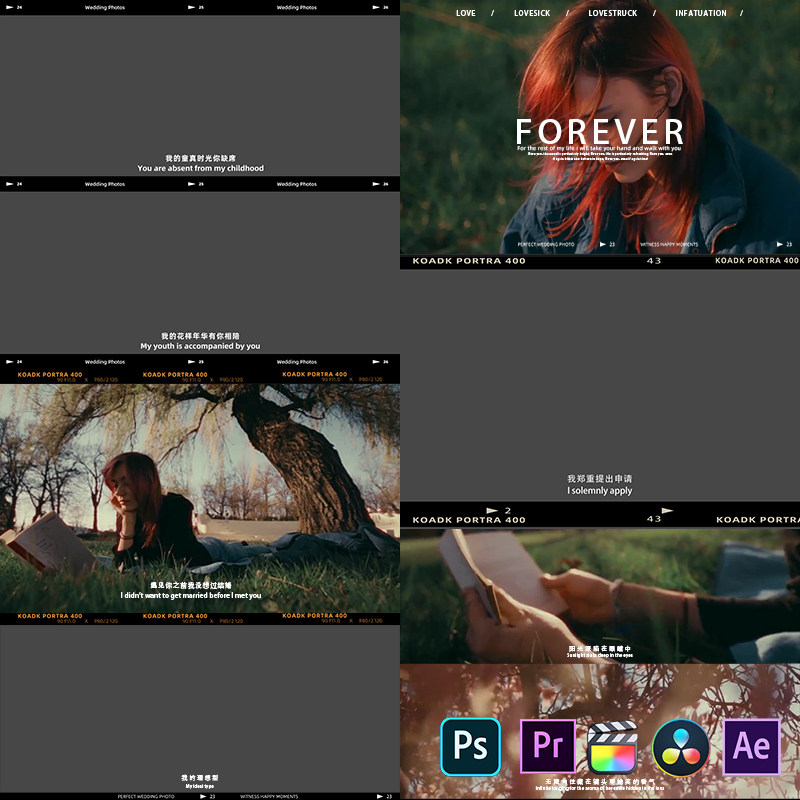Click Chinese subtitle 我郑重提出申请
The width and height of the screenshot is (800, 800).
599,479
